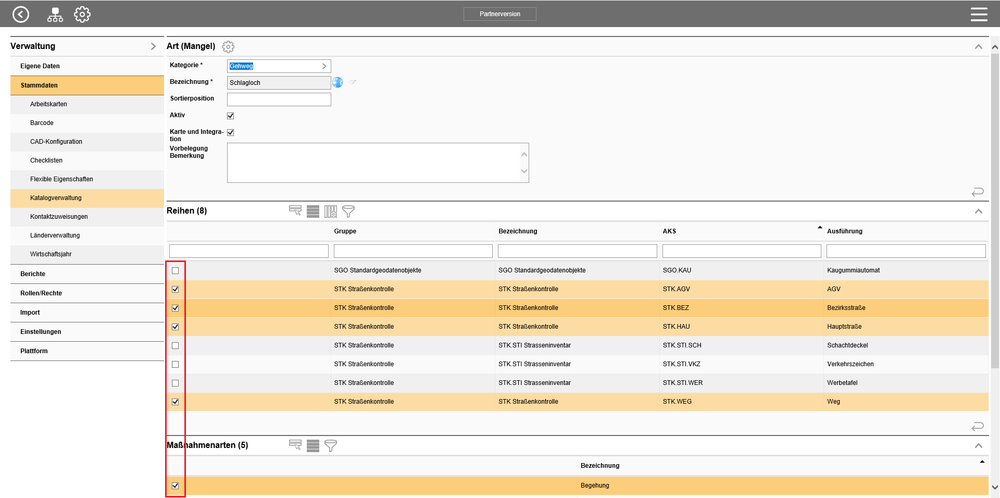Toggle the Karte und Integration checkbox
The image size is (1000, 498).
(x=231, y=132)
